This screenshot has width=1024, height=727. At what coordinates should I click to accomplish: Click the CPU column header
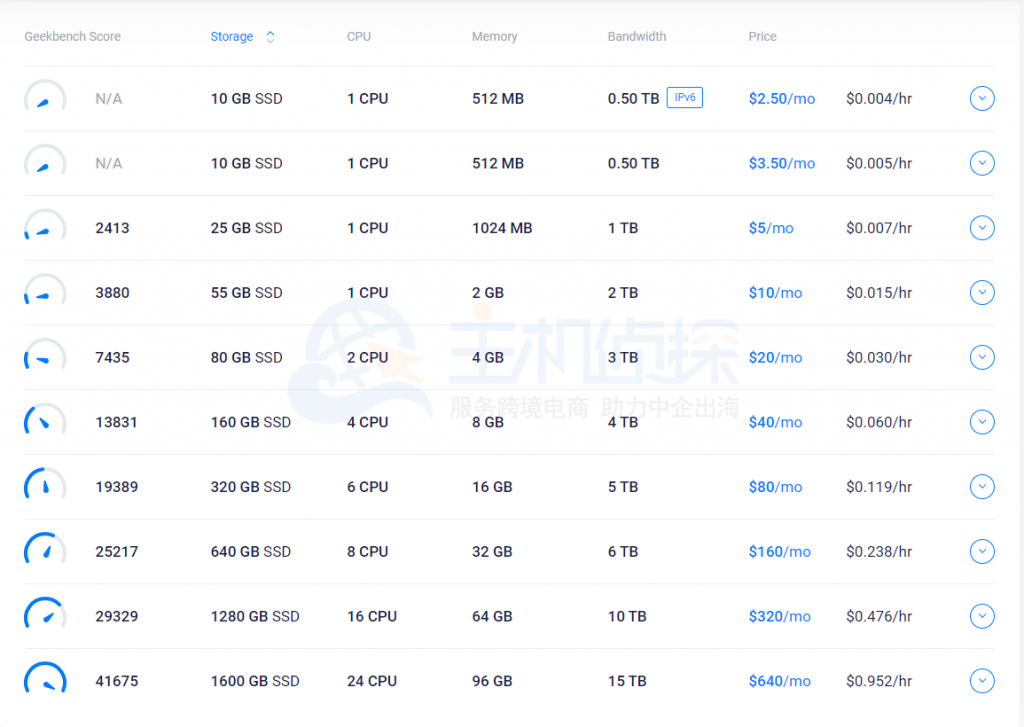359,36
